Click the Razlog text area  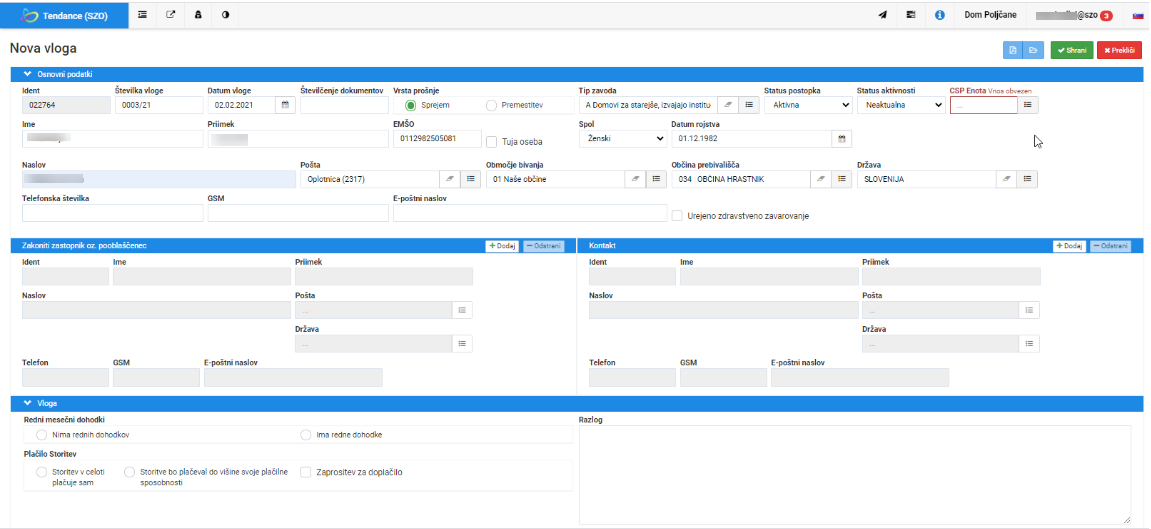[x=855, y=475]
